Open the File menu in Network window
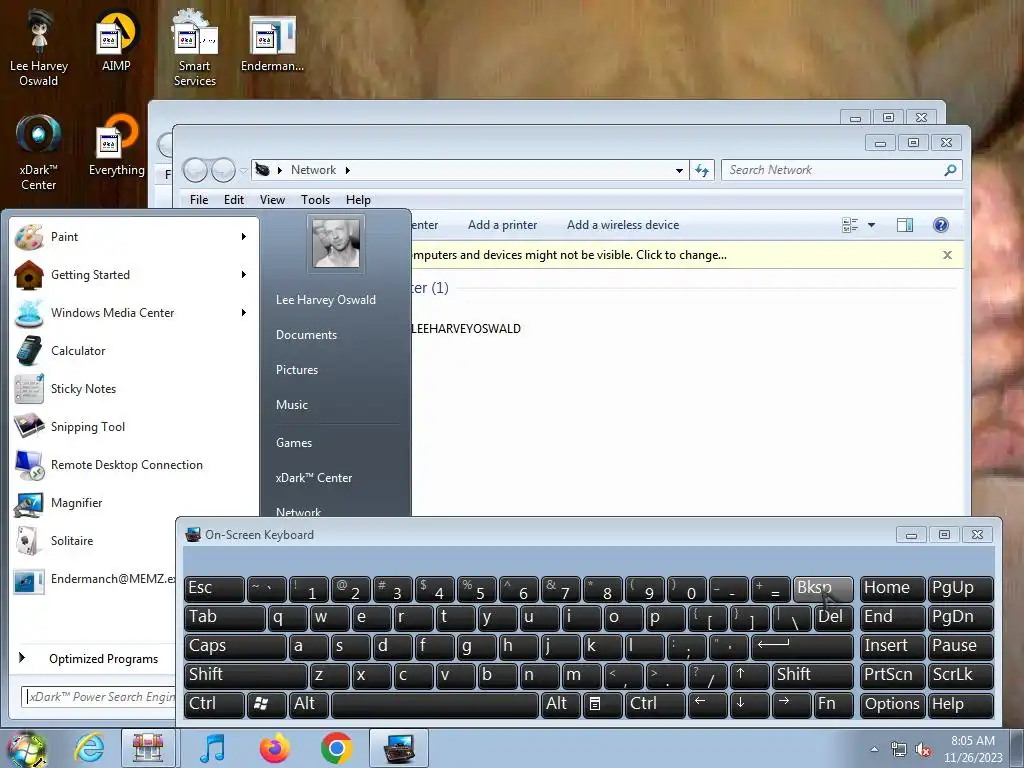This screenshot has width=1024, height=768. click(x=199, y=200)
